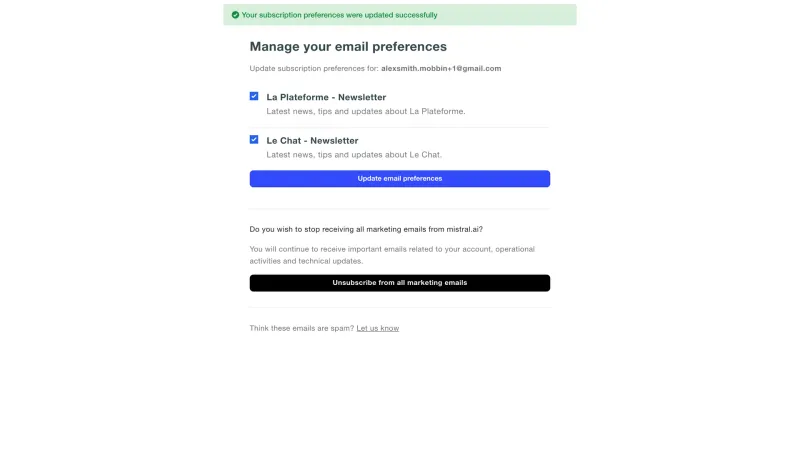
Task: Open the Let us know link
Action: coord(378,328)
